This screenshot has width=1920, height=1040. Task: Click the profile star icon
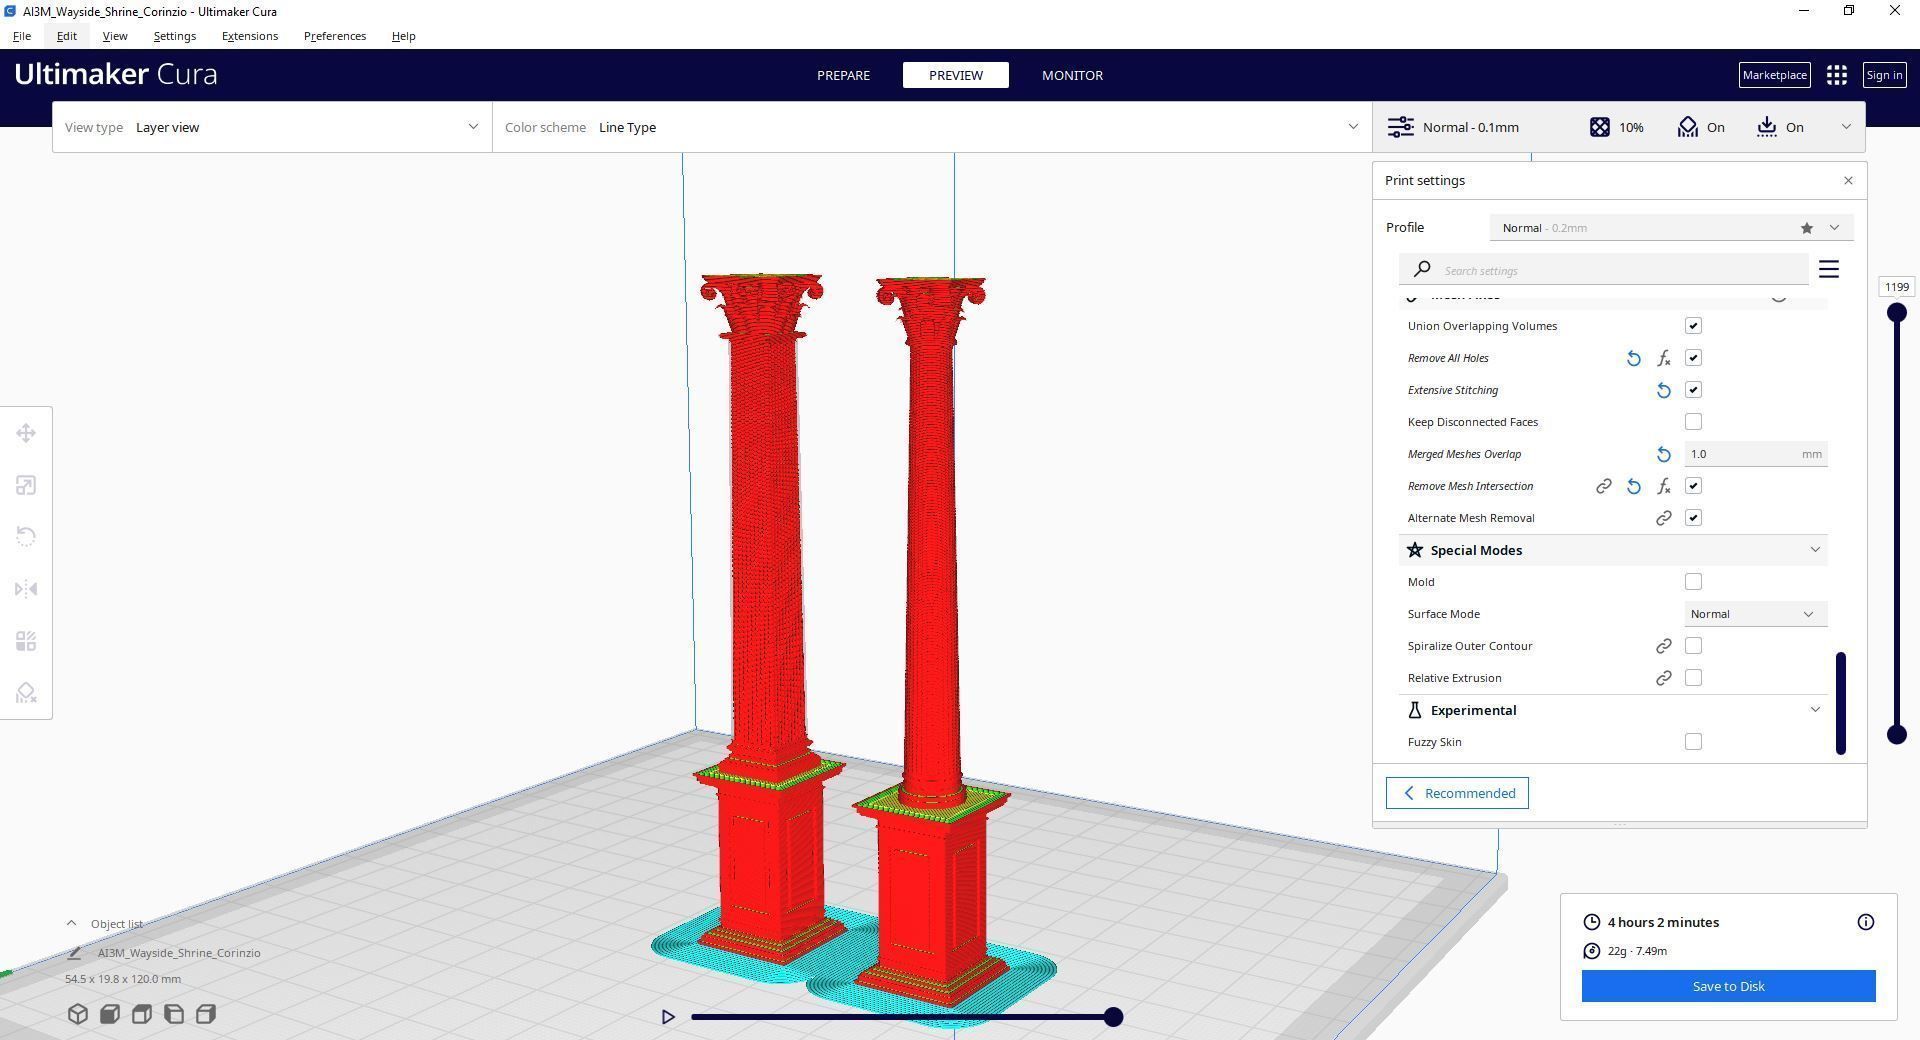coord(1807,228)
